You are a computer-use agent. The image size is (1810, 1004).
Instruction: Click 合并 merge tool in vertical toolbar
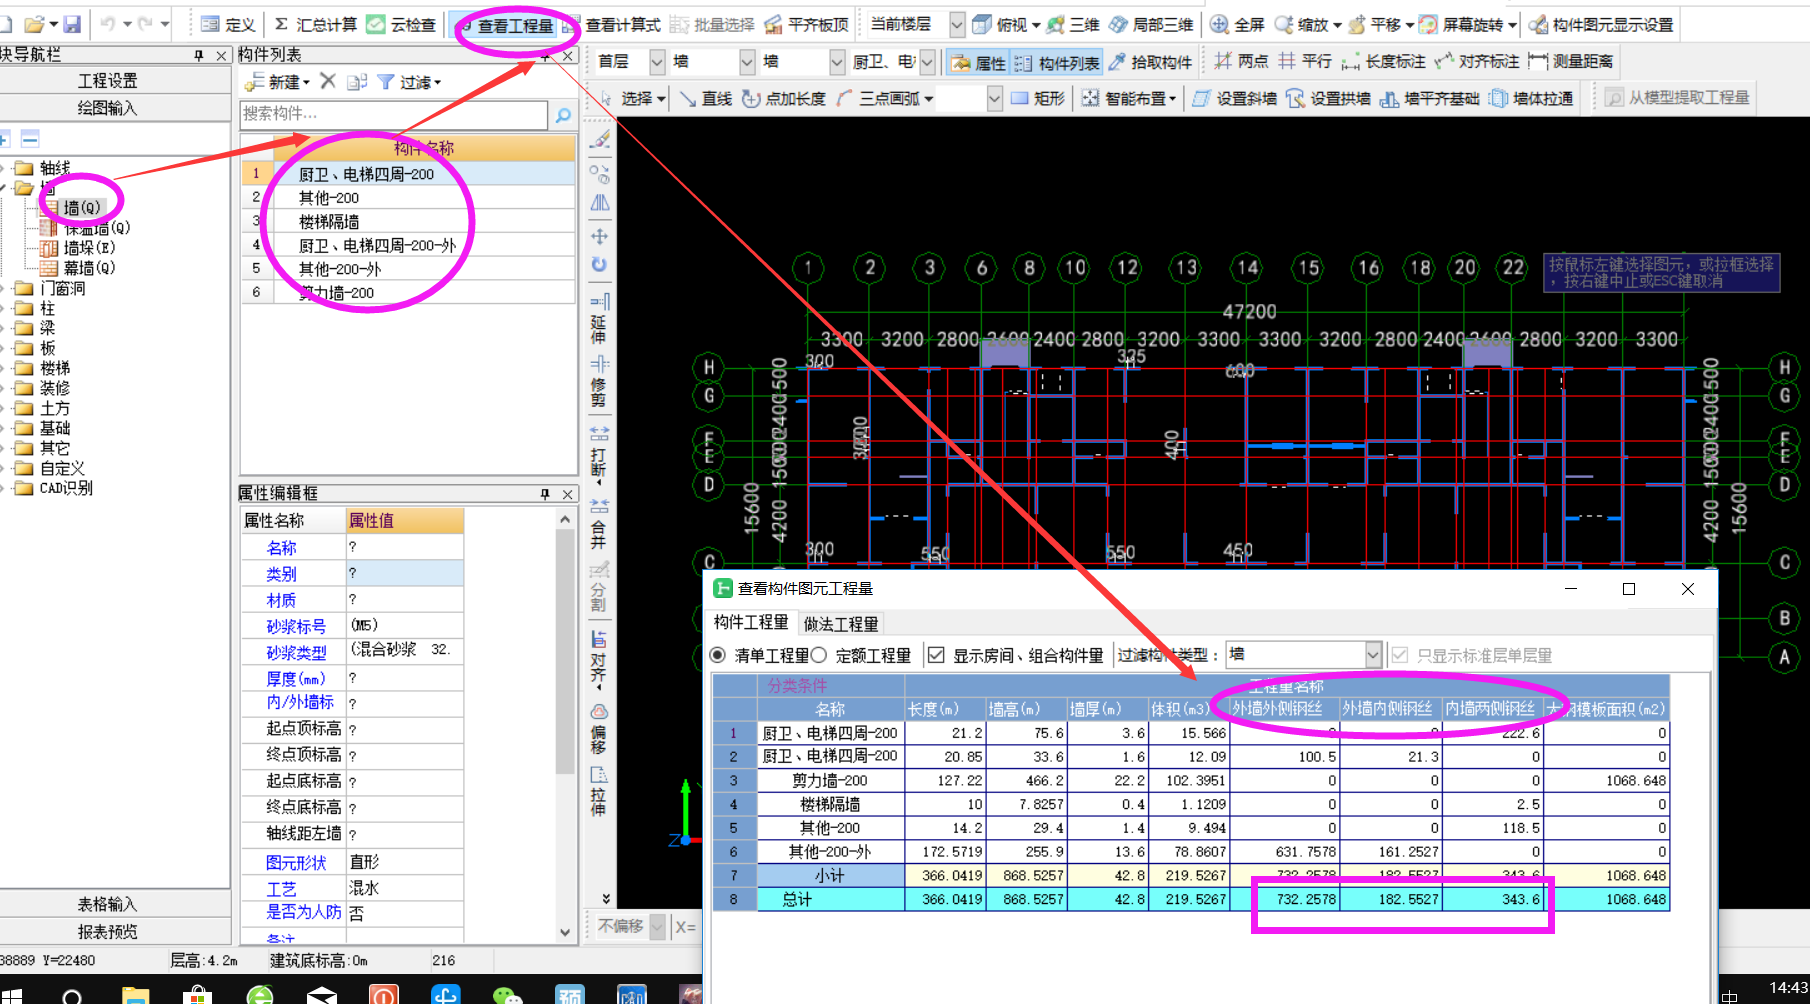[x=599, y=524]
